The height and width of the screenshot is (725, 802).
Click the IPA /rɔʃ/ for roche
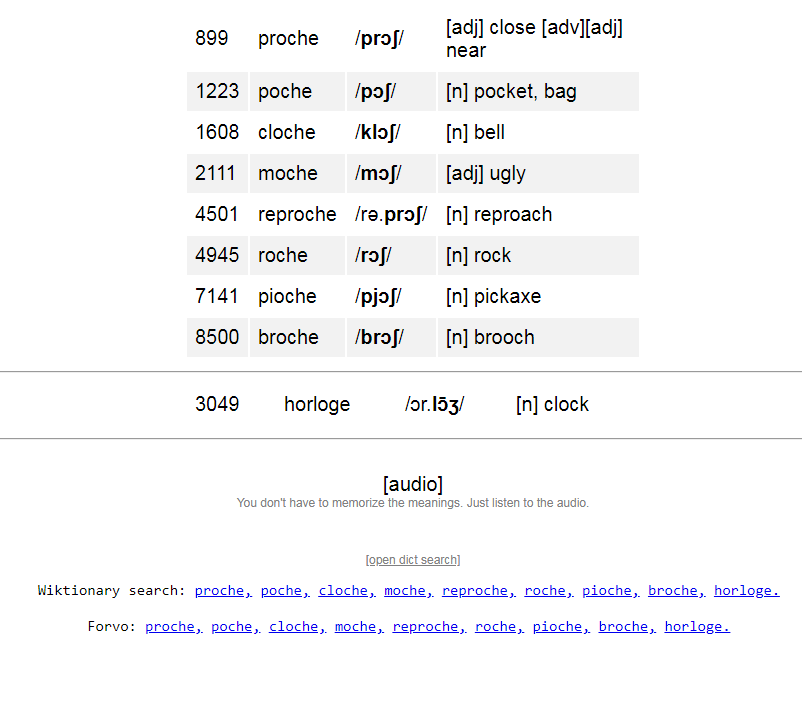373,255
